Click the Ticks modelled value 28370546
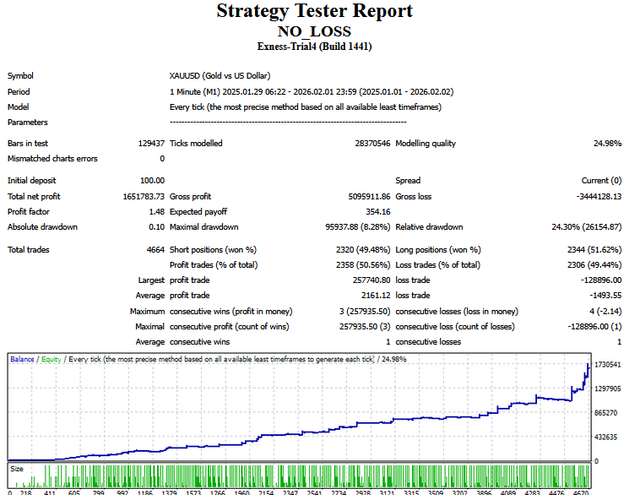The image size is (640, 495). (x=364, y=144)
